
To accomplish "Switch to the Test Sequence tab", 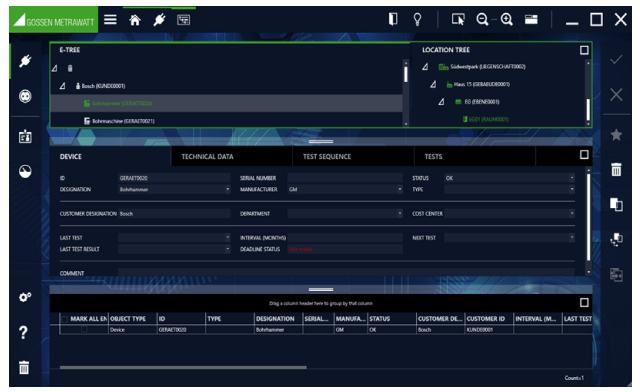I will click(327, 156).
